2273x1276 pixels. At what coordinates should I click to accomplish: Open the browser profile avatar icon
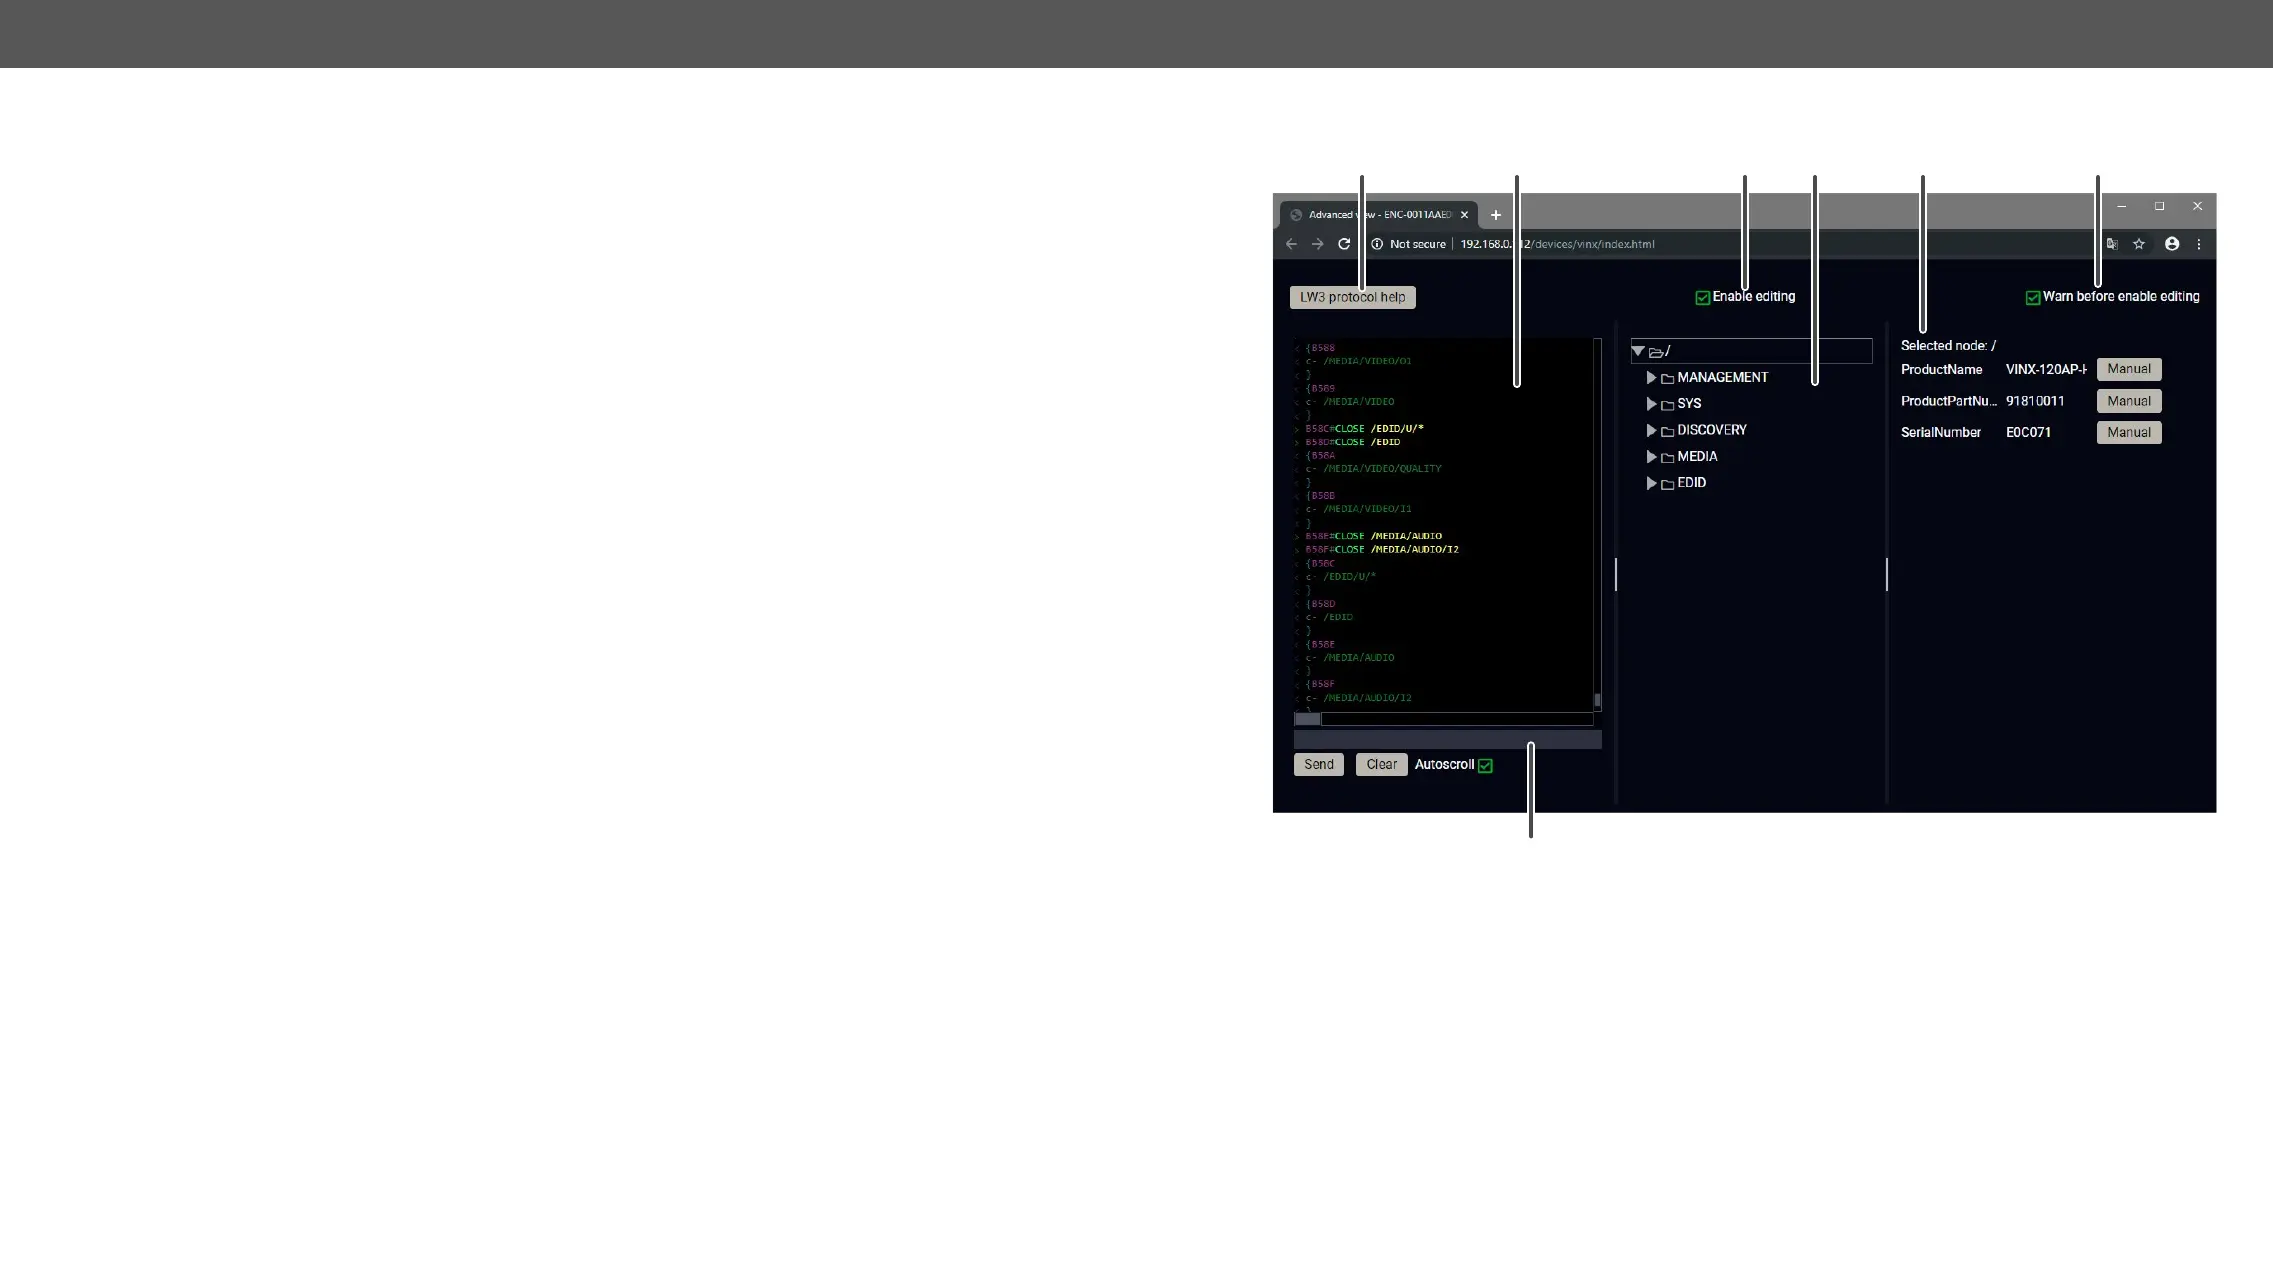click(2172, 244)
